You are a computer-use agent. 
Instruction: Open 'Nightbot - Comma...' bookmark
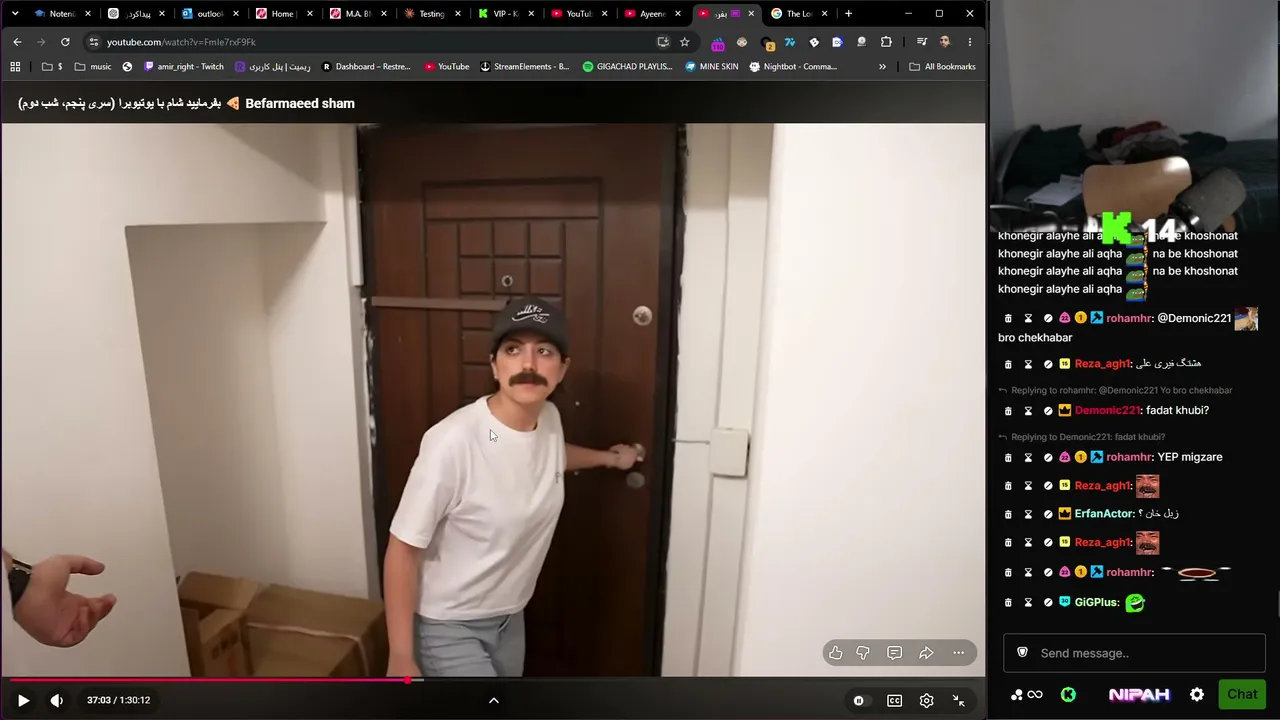pos(793,67)
